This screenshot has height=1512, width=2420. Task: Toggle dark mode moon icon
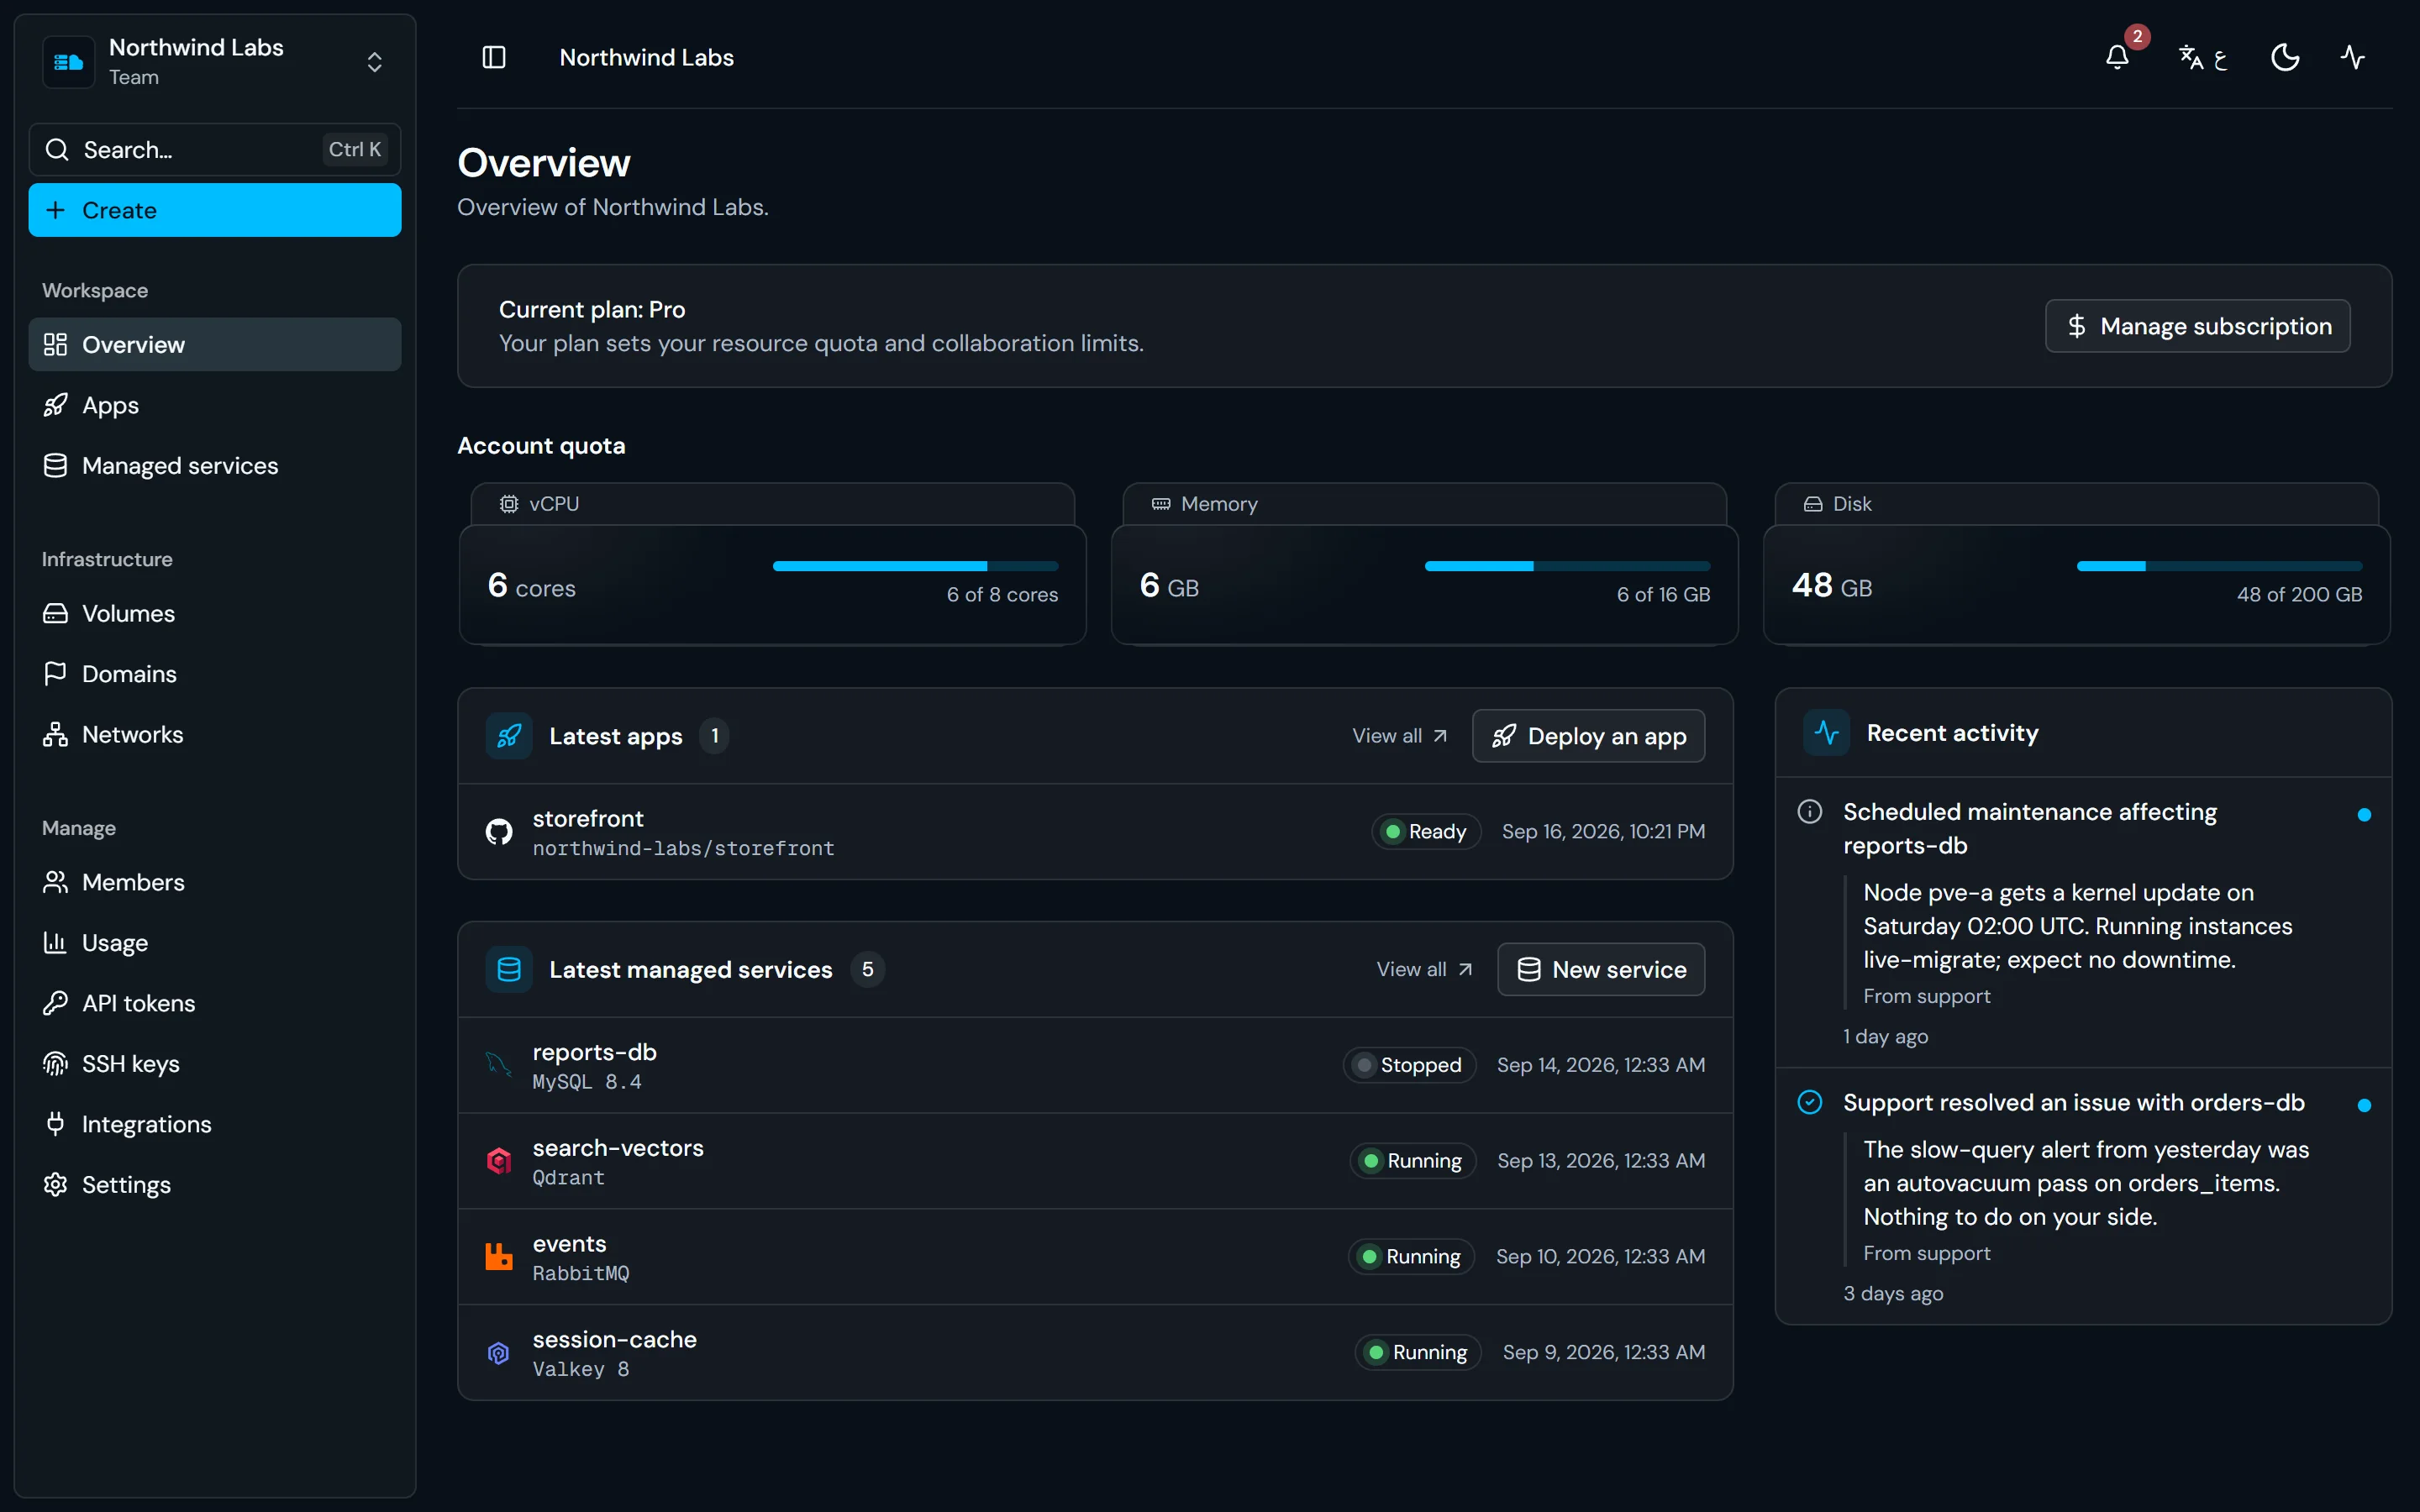click(x=2285, y=57)
